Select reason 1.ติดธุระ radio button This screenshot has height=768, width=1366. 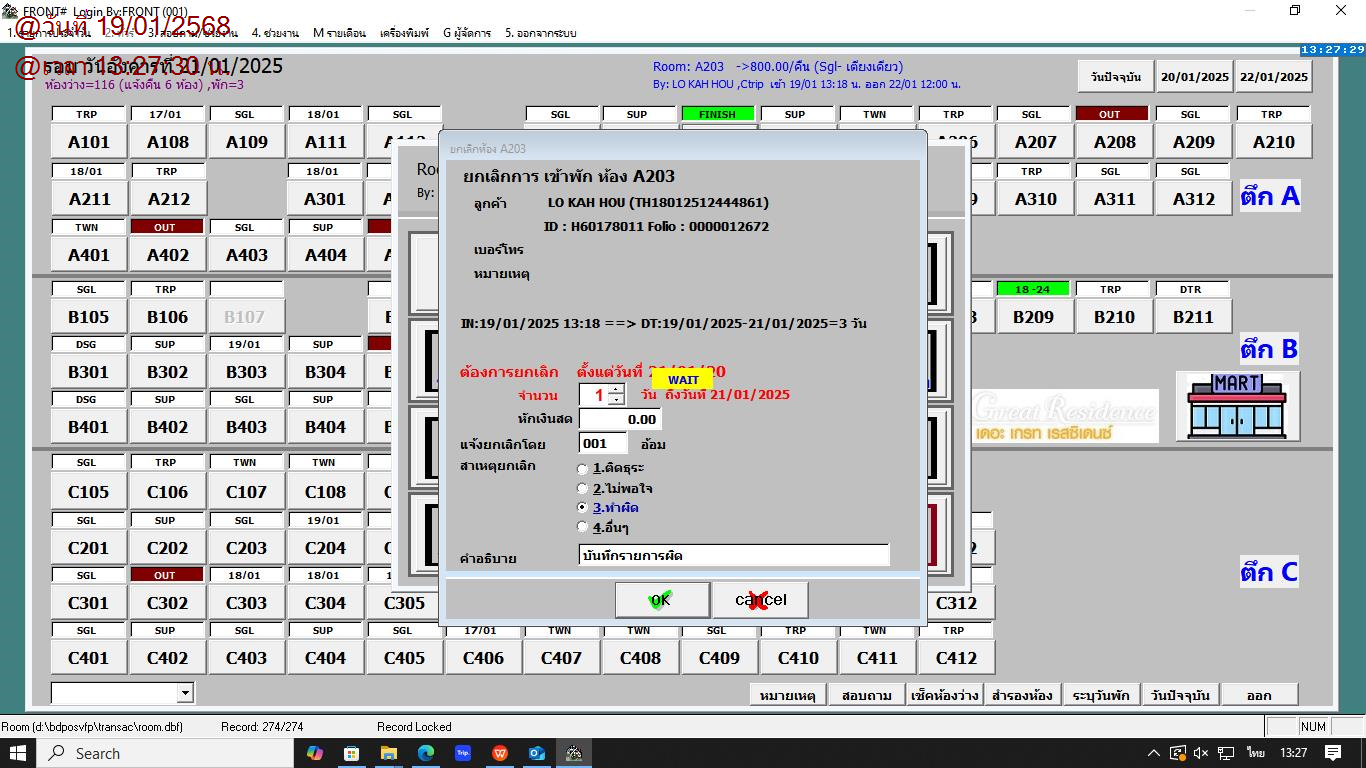(583, 469)
